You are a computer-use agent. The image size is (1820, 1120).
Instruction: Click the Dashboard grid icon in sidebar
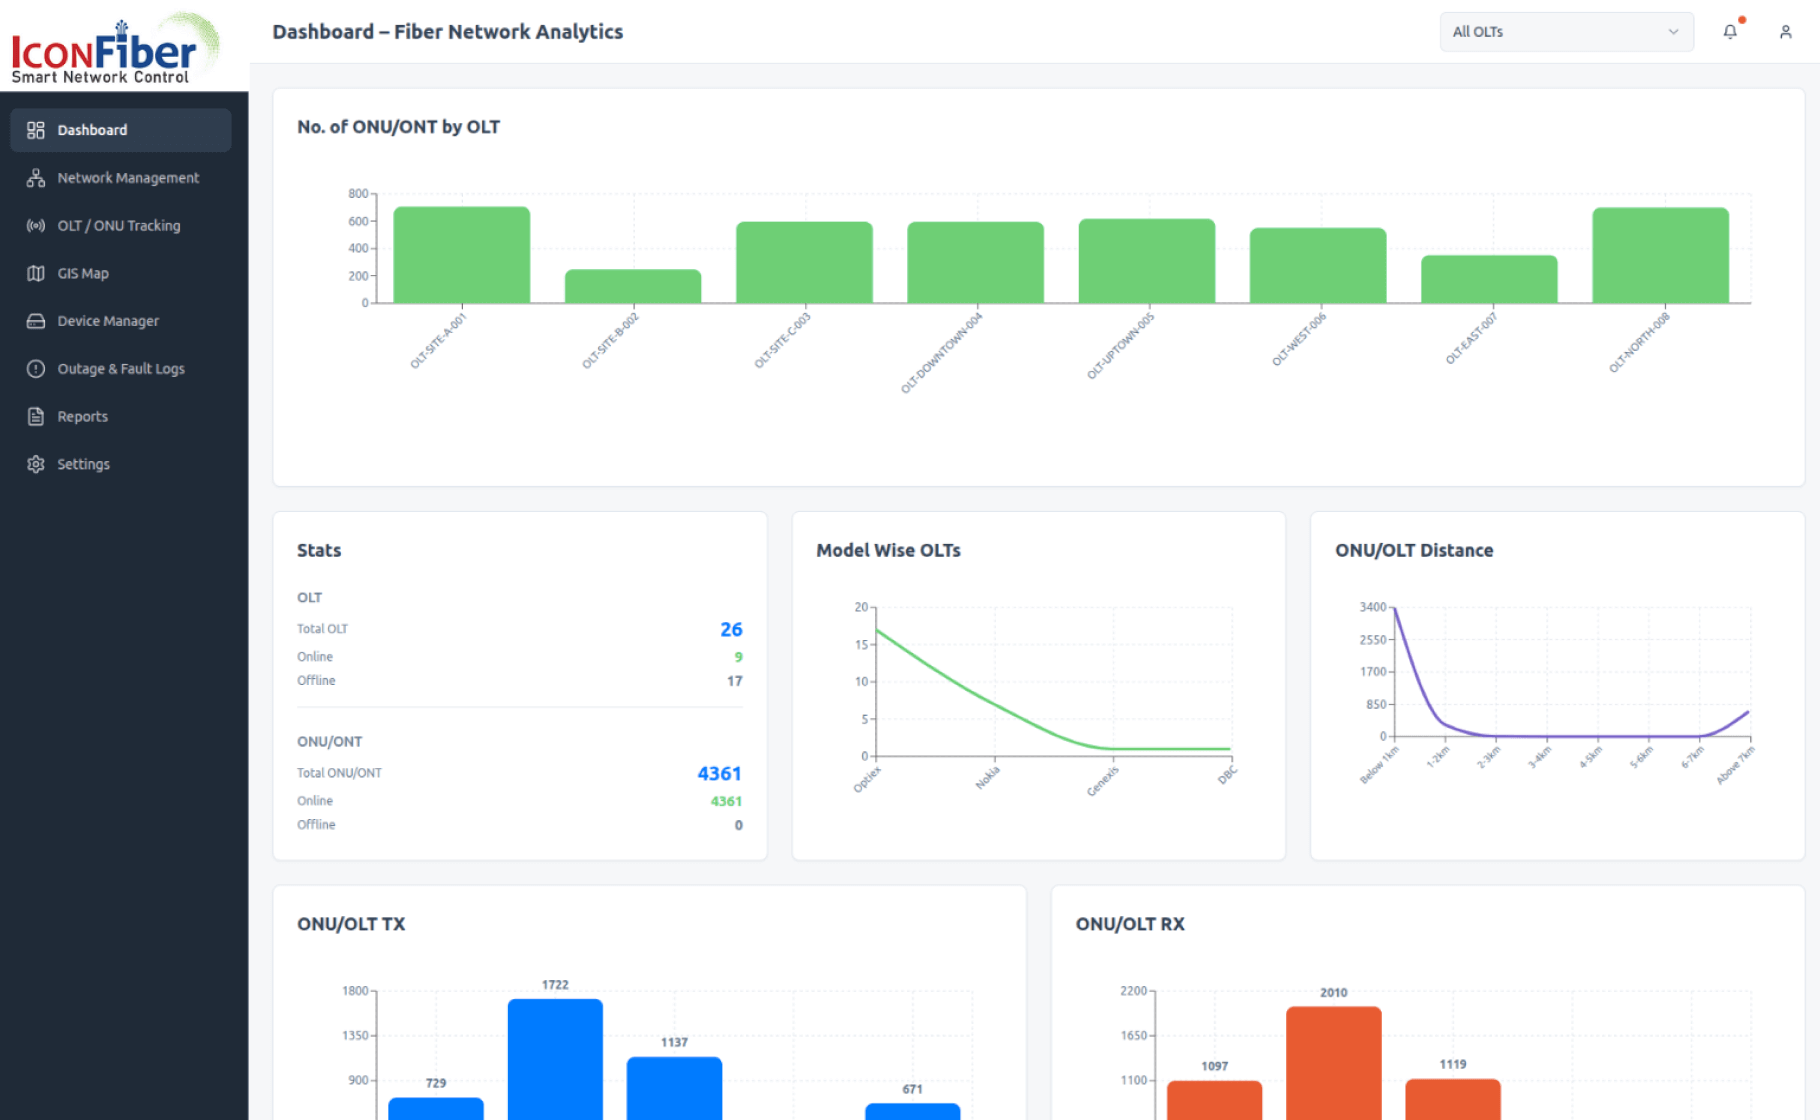pos(36,130)
